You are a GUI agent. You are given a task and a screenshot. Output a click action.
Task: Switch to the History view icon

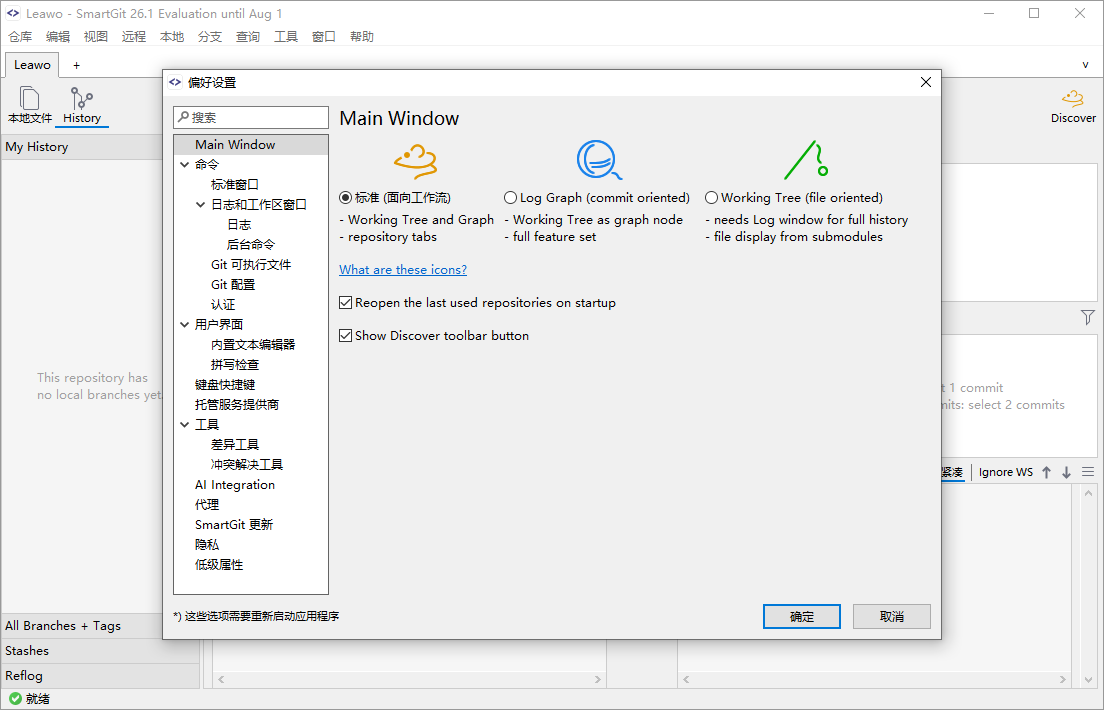tap(82, 104)
